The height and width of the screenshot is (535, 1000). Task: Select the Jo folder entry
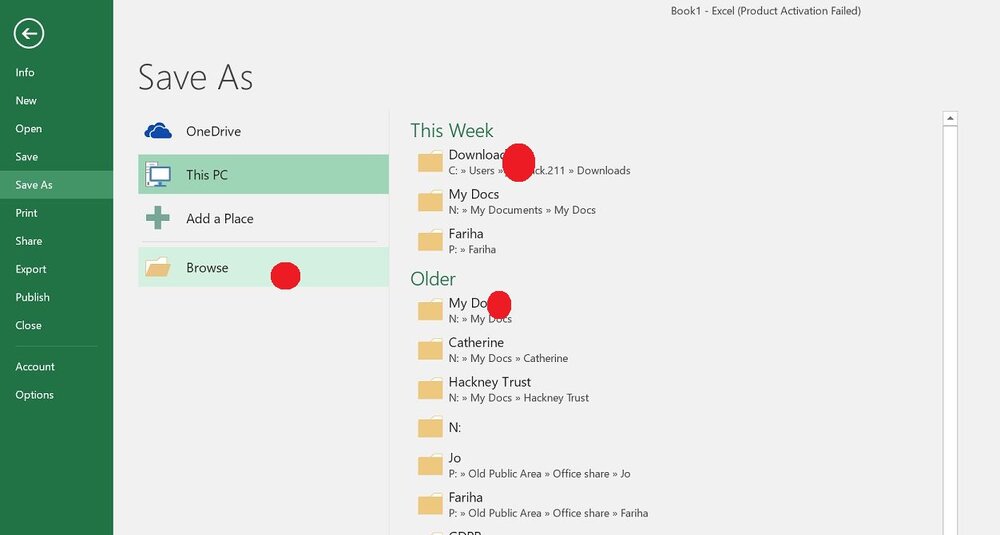pos(673,465)
